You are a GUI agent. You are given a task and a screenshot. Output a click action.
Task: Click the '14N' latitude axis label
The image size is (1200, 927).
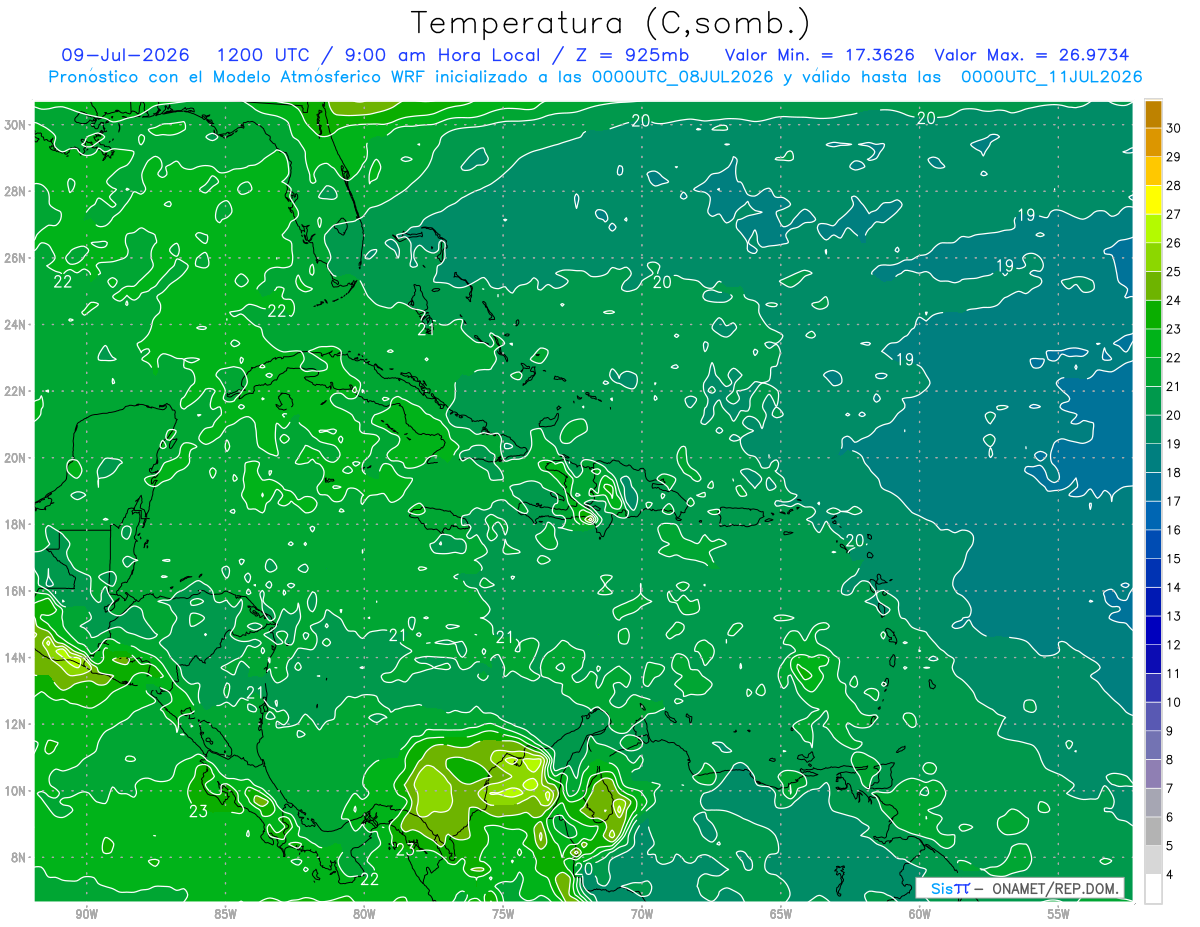tap(15, 658)
